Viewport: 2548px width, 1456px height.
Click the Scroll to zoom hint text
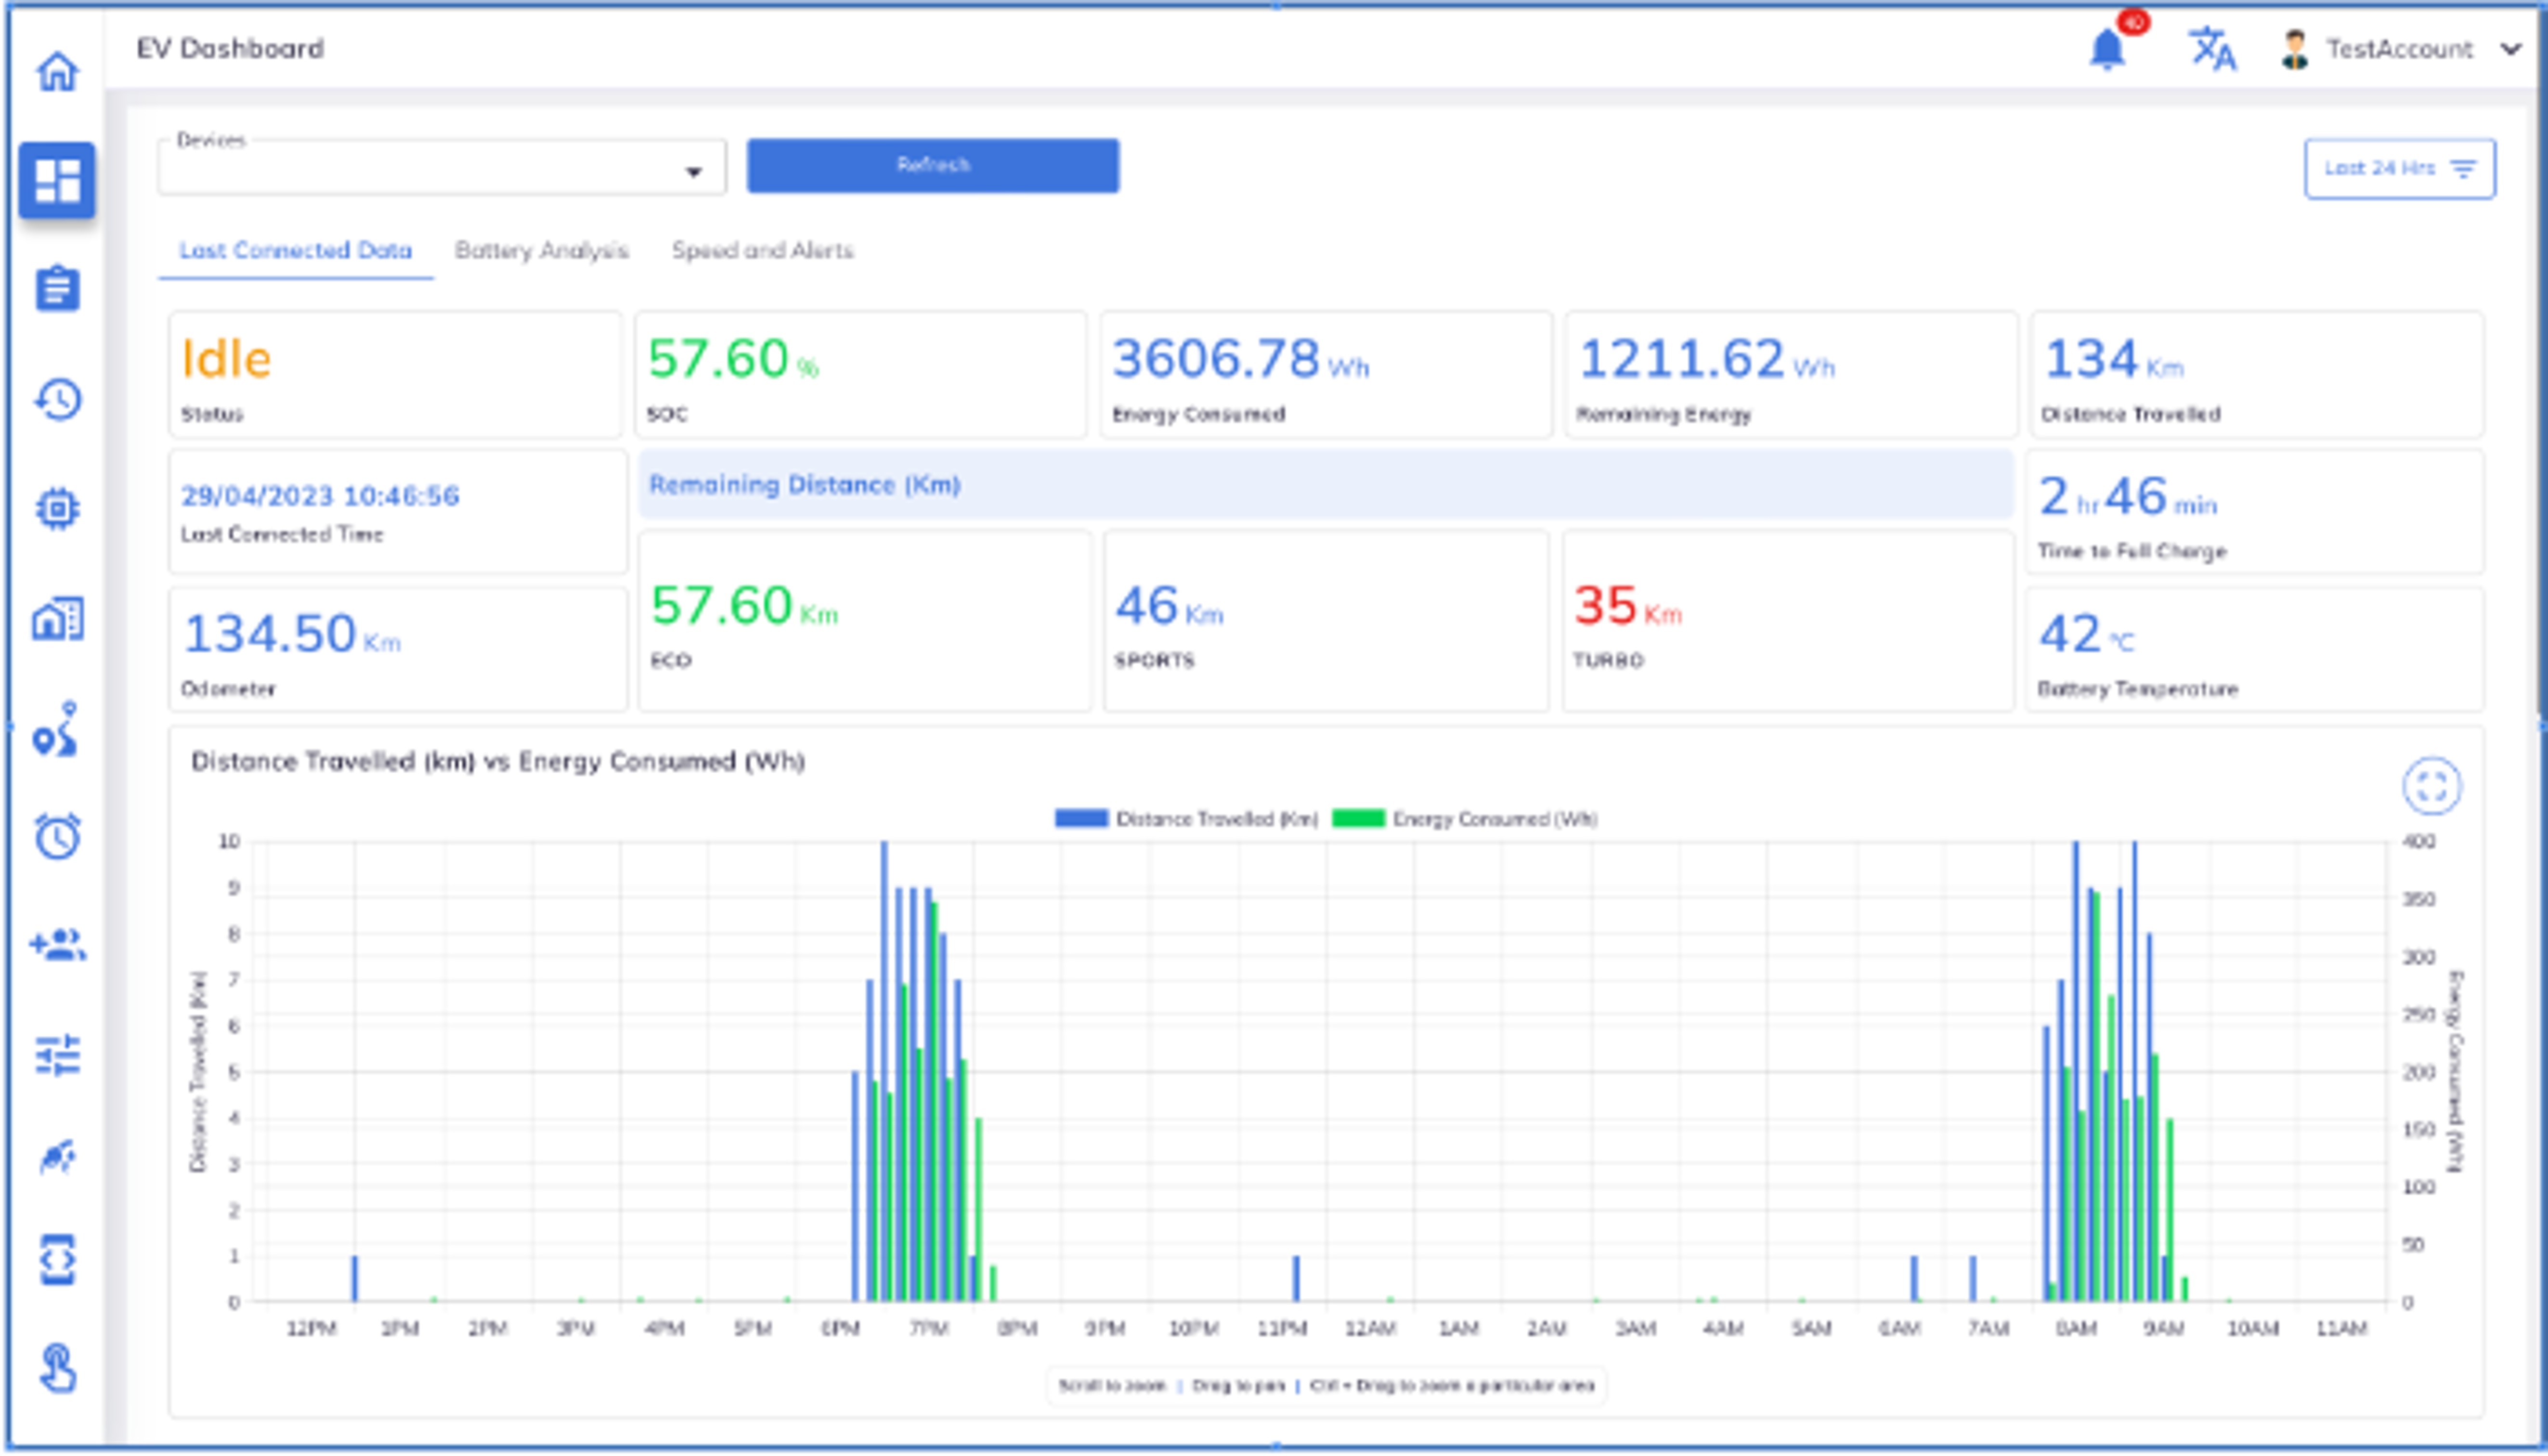(1112, 1386)
